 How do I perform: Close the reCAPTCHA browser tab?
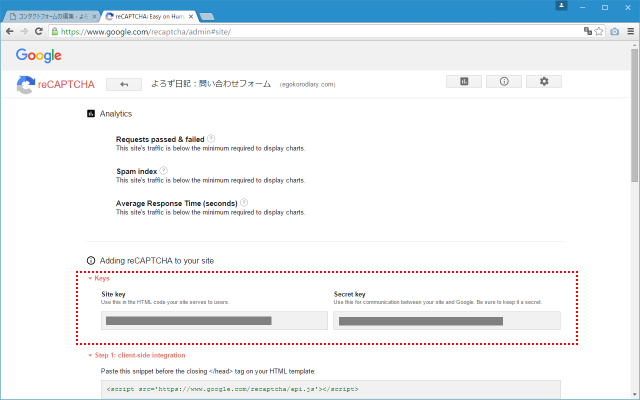tap(191, 17)
